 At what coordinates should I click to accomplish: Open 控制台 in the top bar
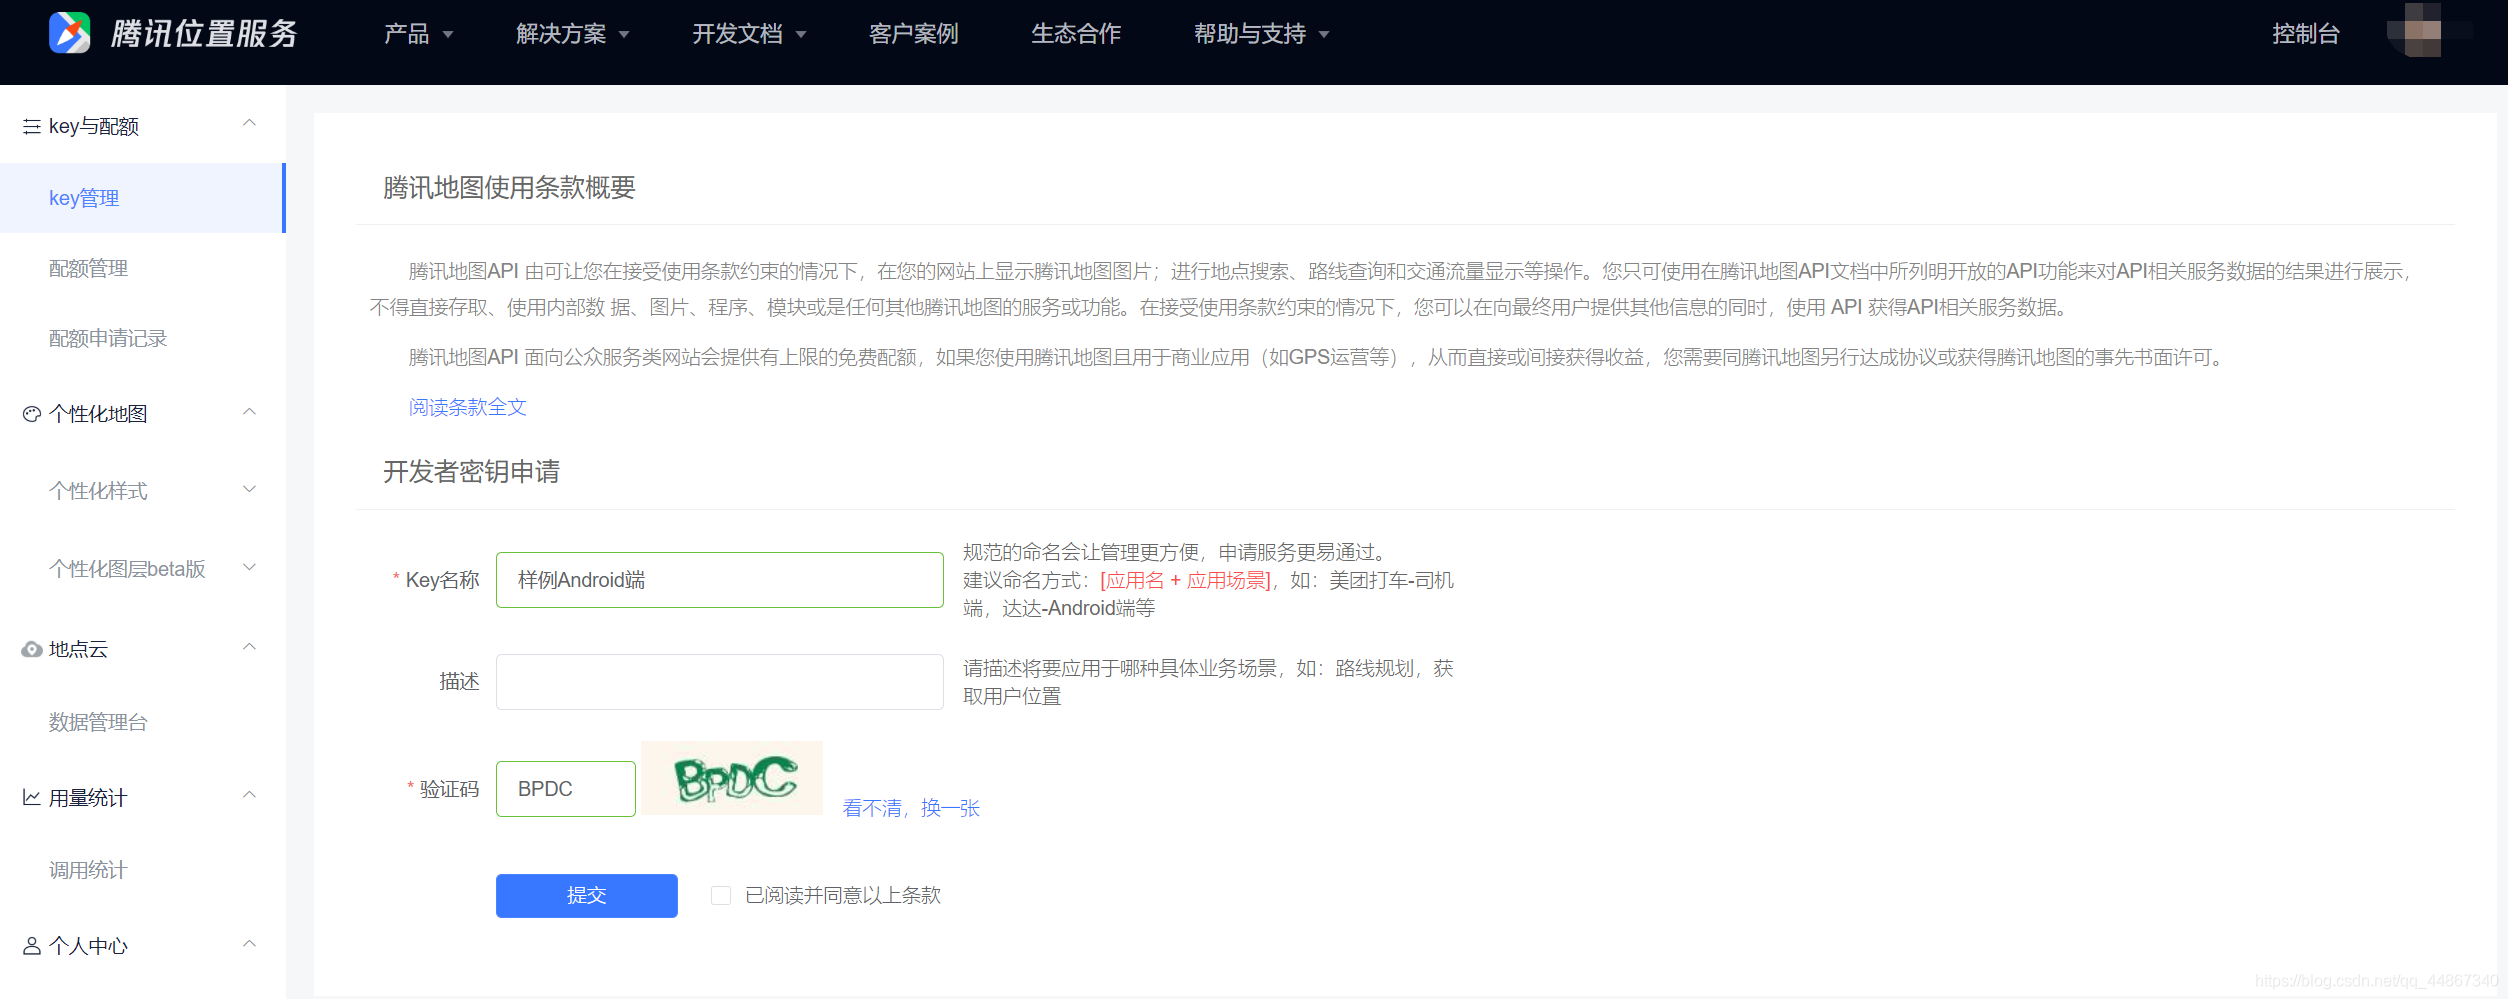coord(2305,34)
